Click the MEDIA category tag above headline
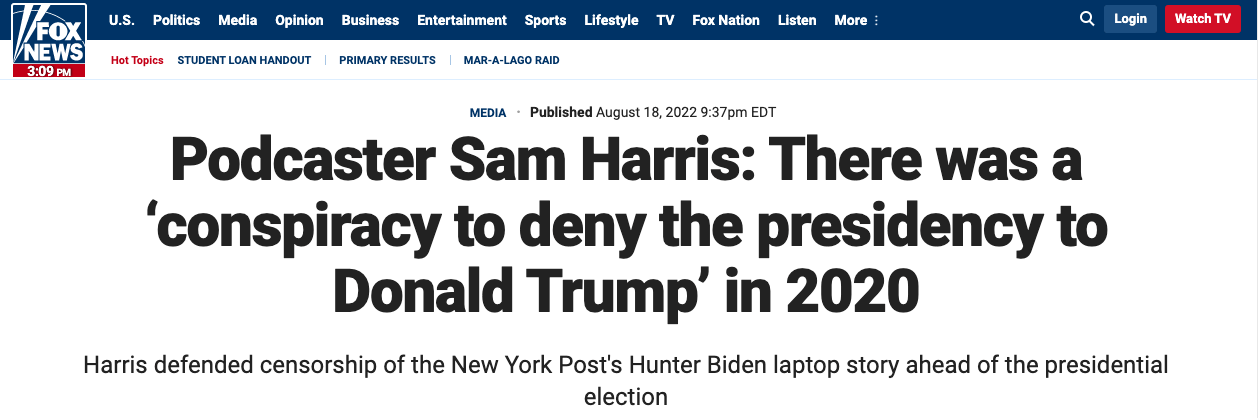This screenshot has width=1258, height=418. pyautogui.click(x=488, y=113)
